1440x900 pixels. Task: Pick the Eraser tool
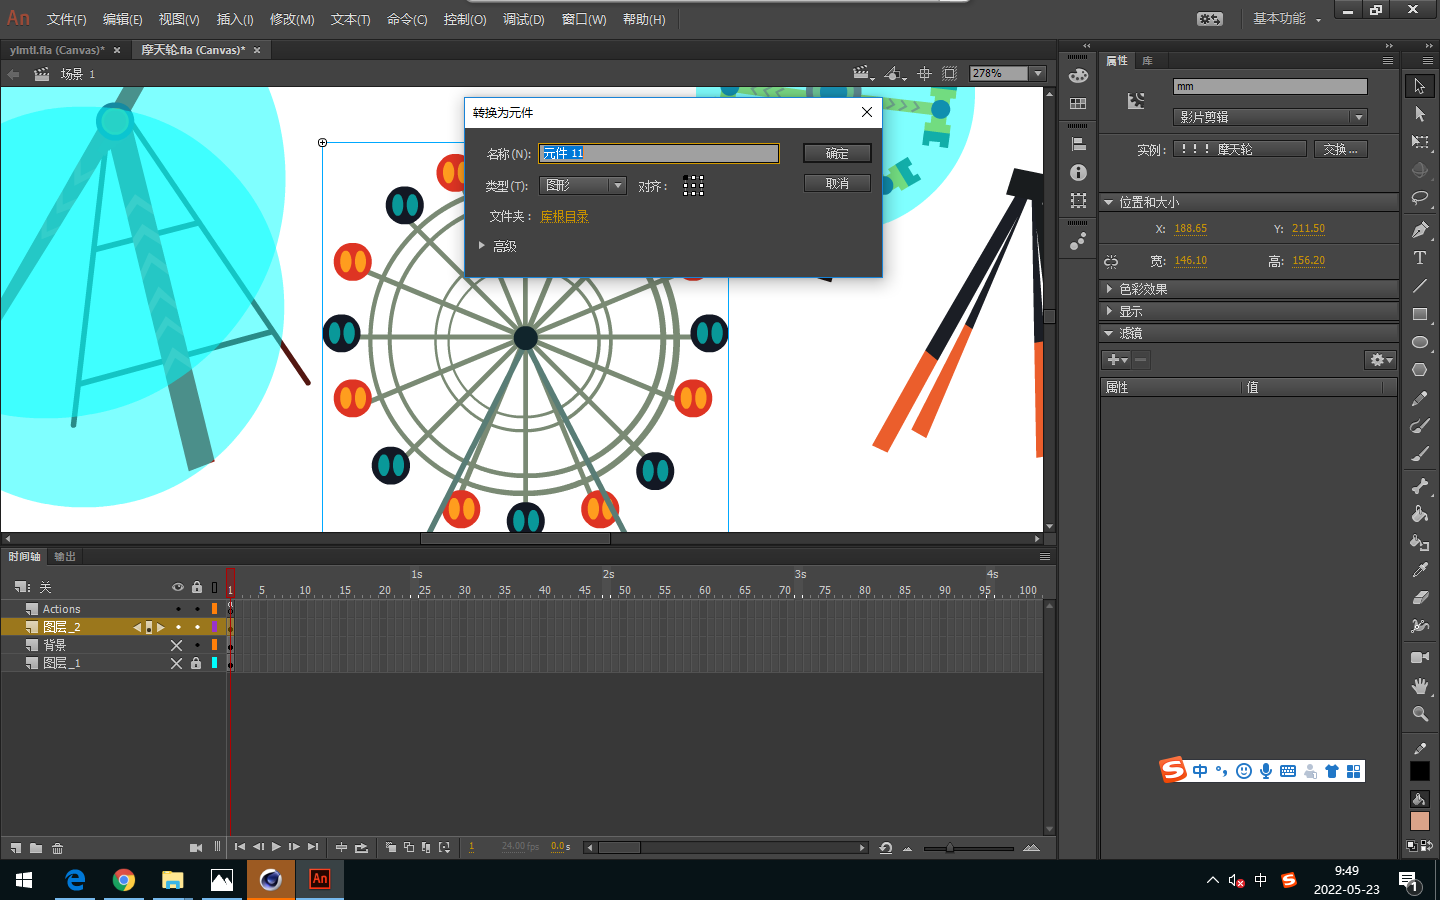click(1419, 598)
